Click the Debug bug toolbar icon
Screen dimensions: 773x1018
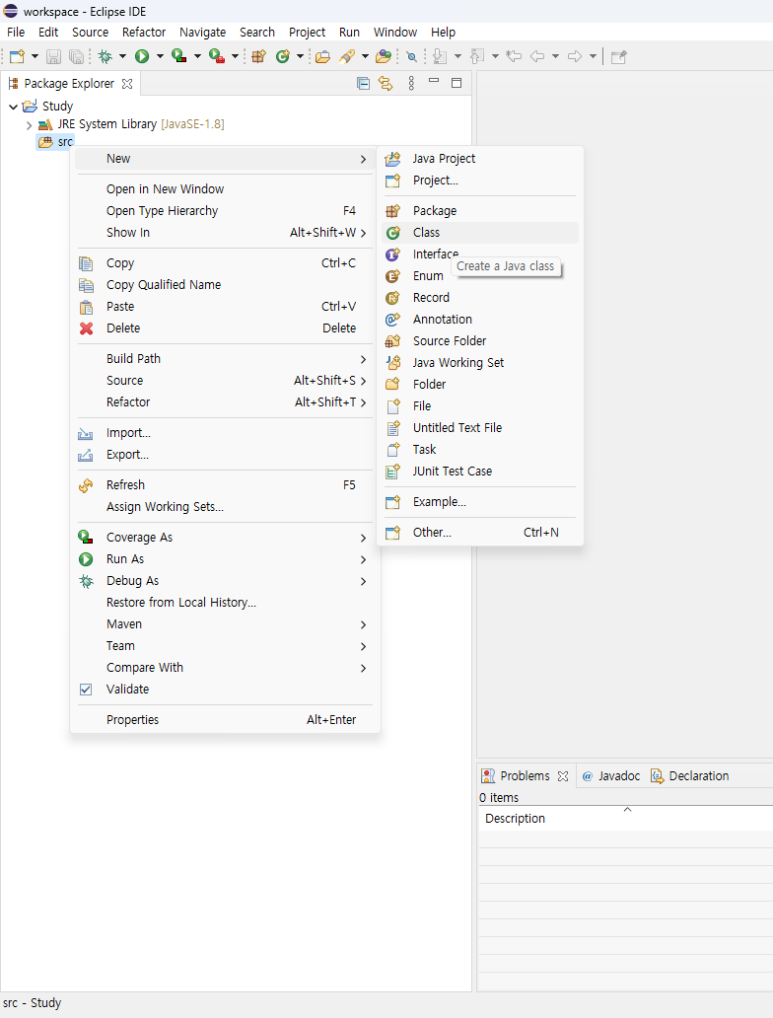click(x=105, y=56)
